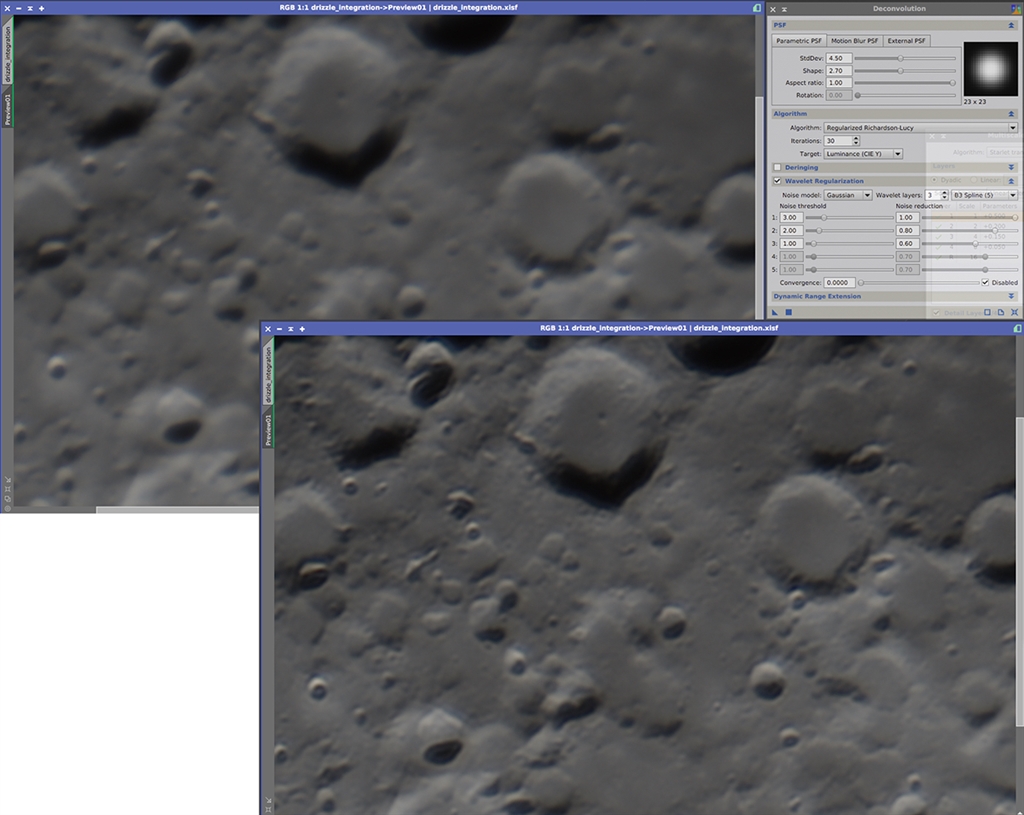Viewport: 1024px width, 815px height.
Task: Select Preview01 tab in back image window
Action: pyautogui.click(x=8, y=108)
